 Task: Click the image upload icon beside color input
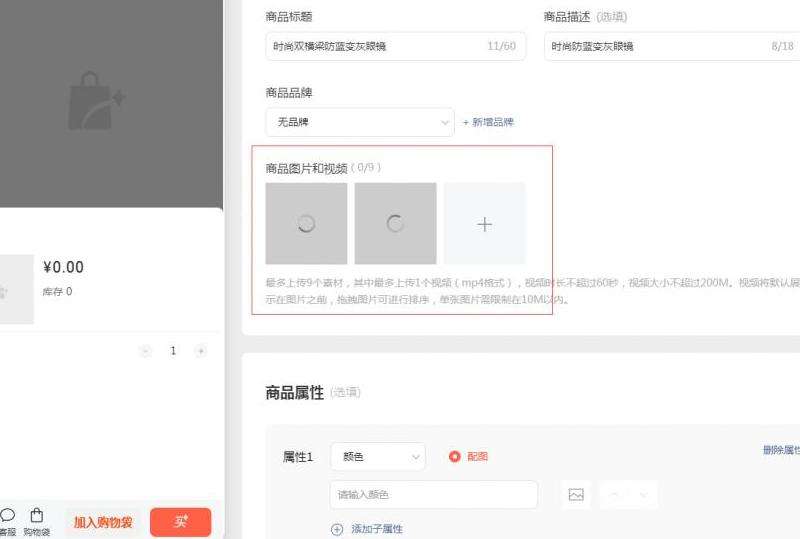click(576, 495)
